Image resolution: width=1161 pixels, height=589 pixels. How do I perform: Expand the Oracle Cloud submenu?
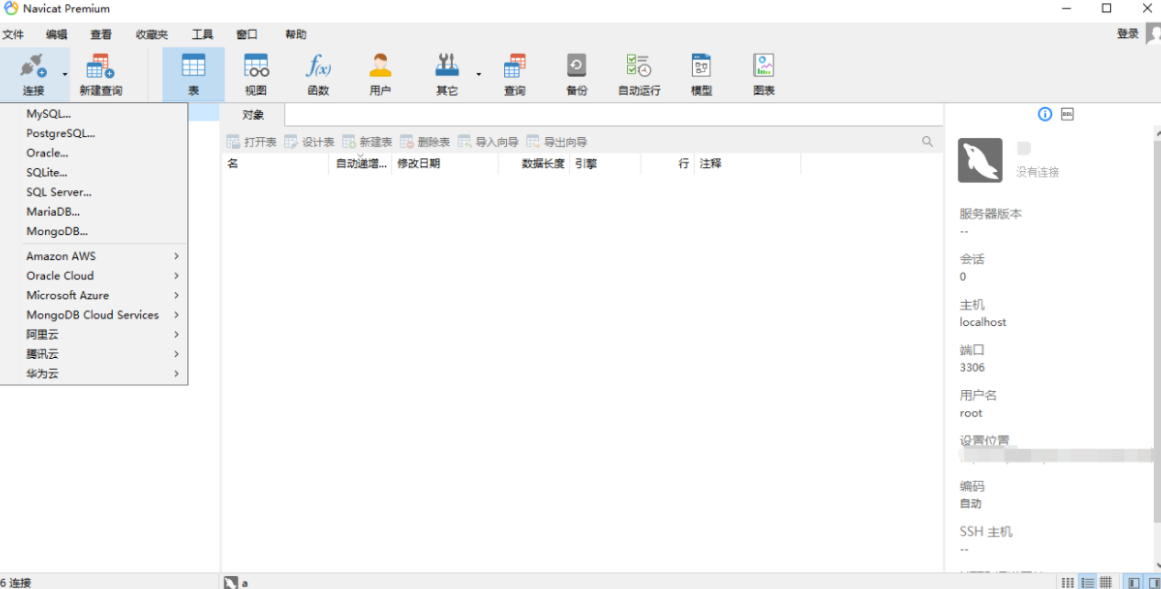click(x=94, y=276)
